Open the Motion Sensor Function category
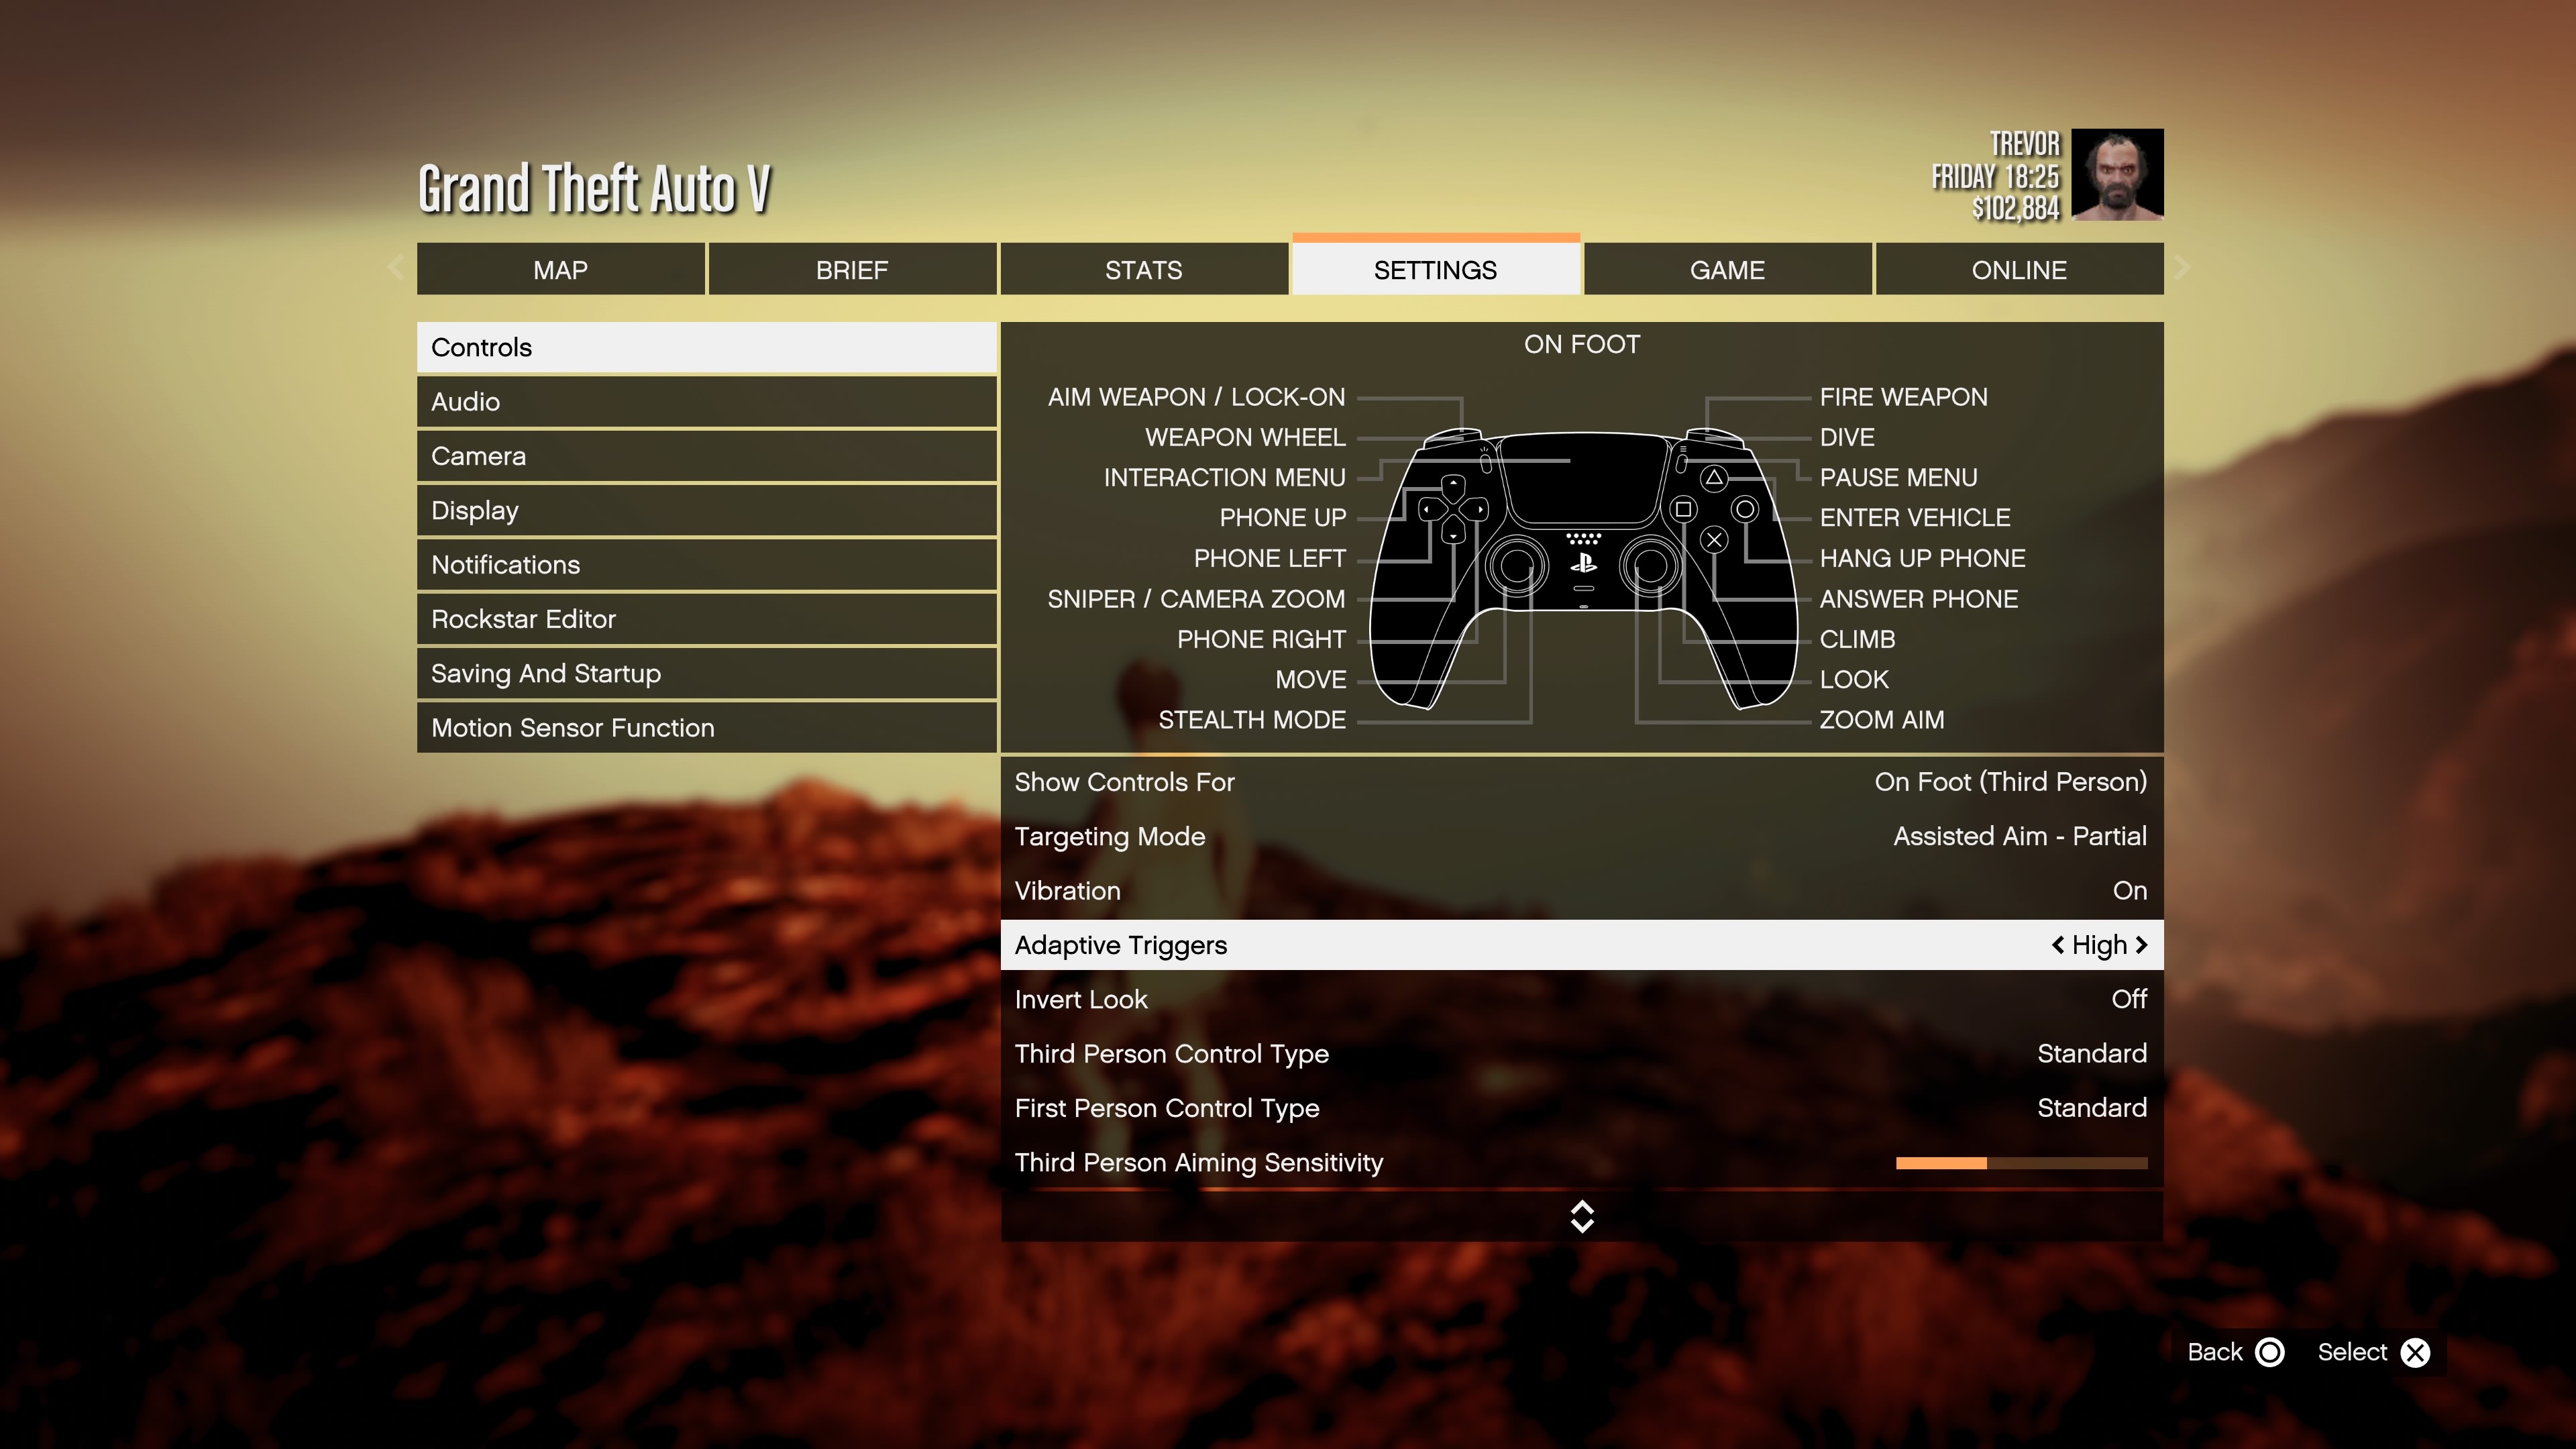This screenshot has height=1449, width=2576. tap(706, 727)
